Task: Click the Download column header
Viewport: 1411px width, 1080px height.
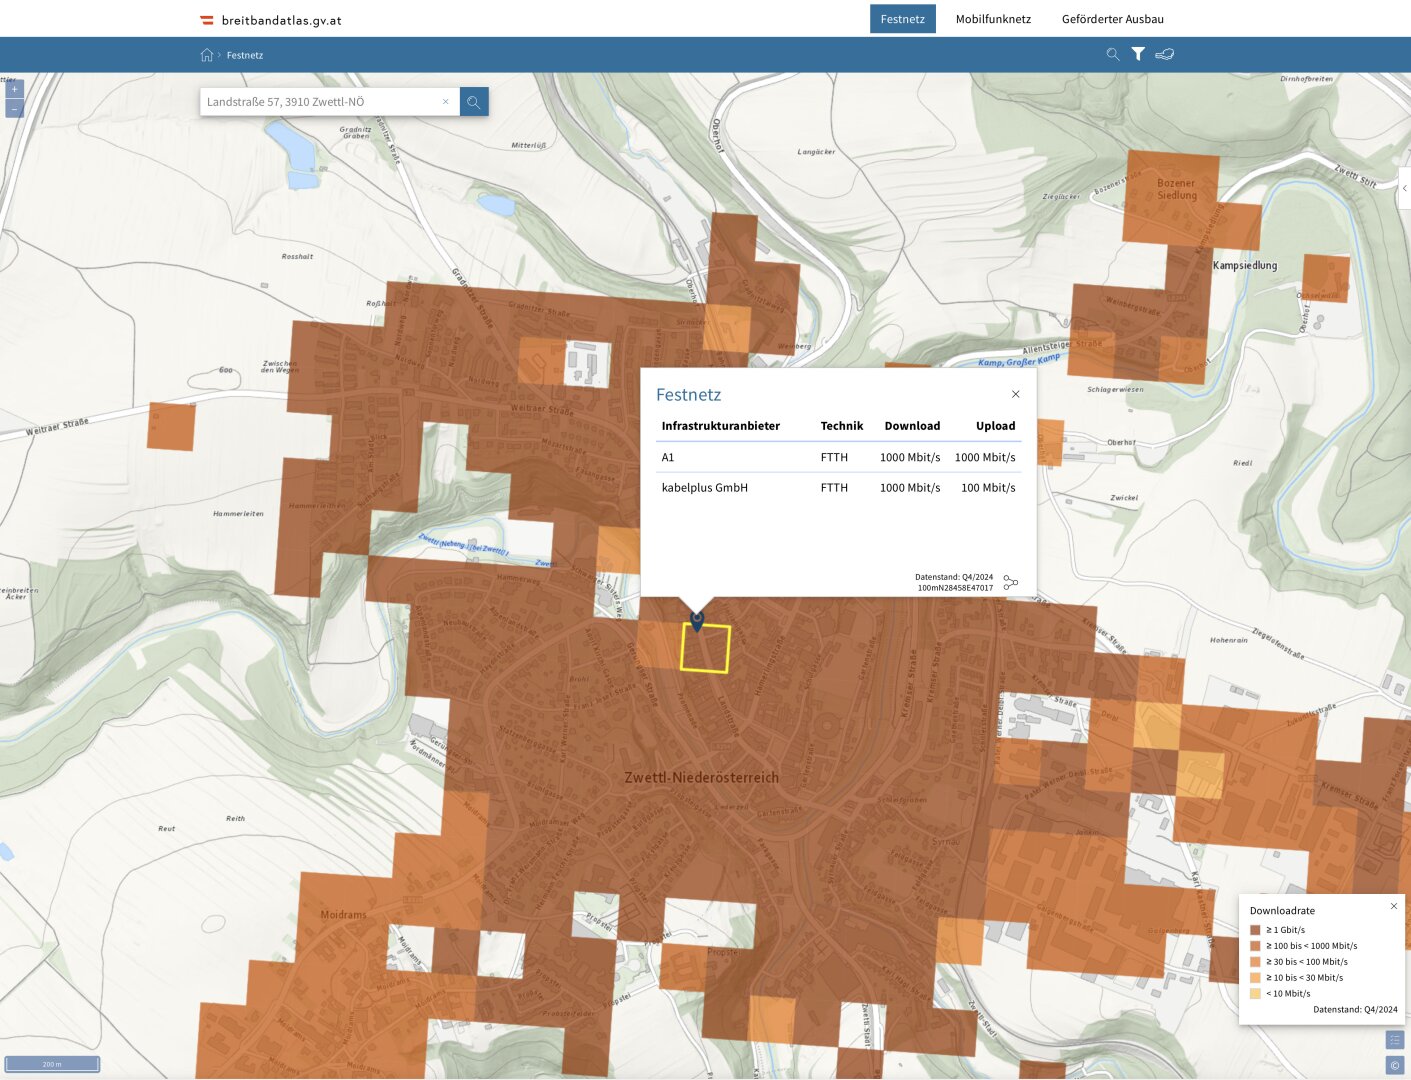Action: coord(912,426)
